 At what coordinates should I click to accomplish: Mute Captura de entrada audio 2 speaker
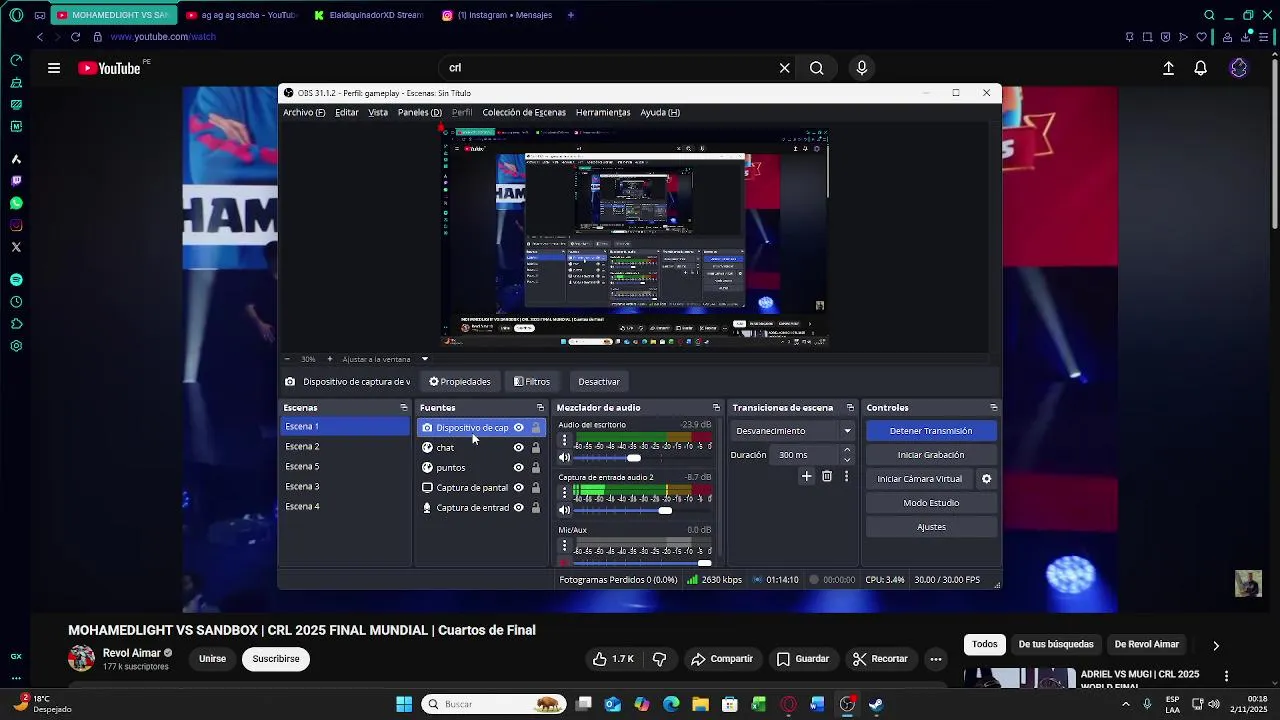click(564, 511)
